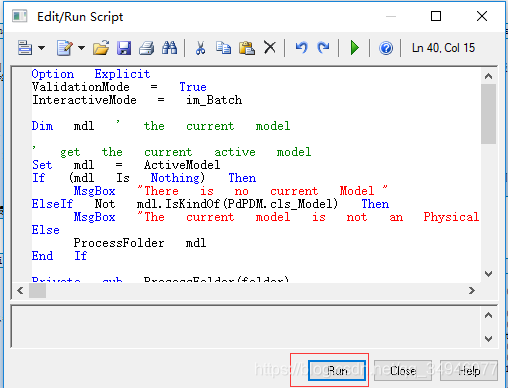Screen dimensions: 508x388
Task: Close the Edit/Run Script window
Action: [482, 16]
